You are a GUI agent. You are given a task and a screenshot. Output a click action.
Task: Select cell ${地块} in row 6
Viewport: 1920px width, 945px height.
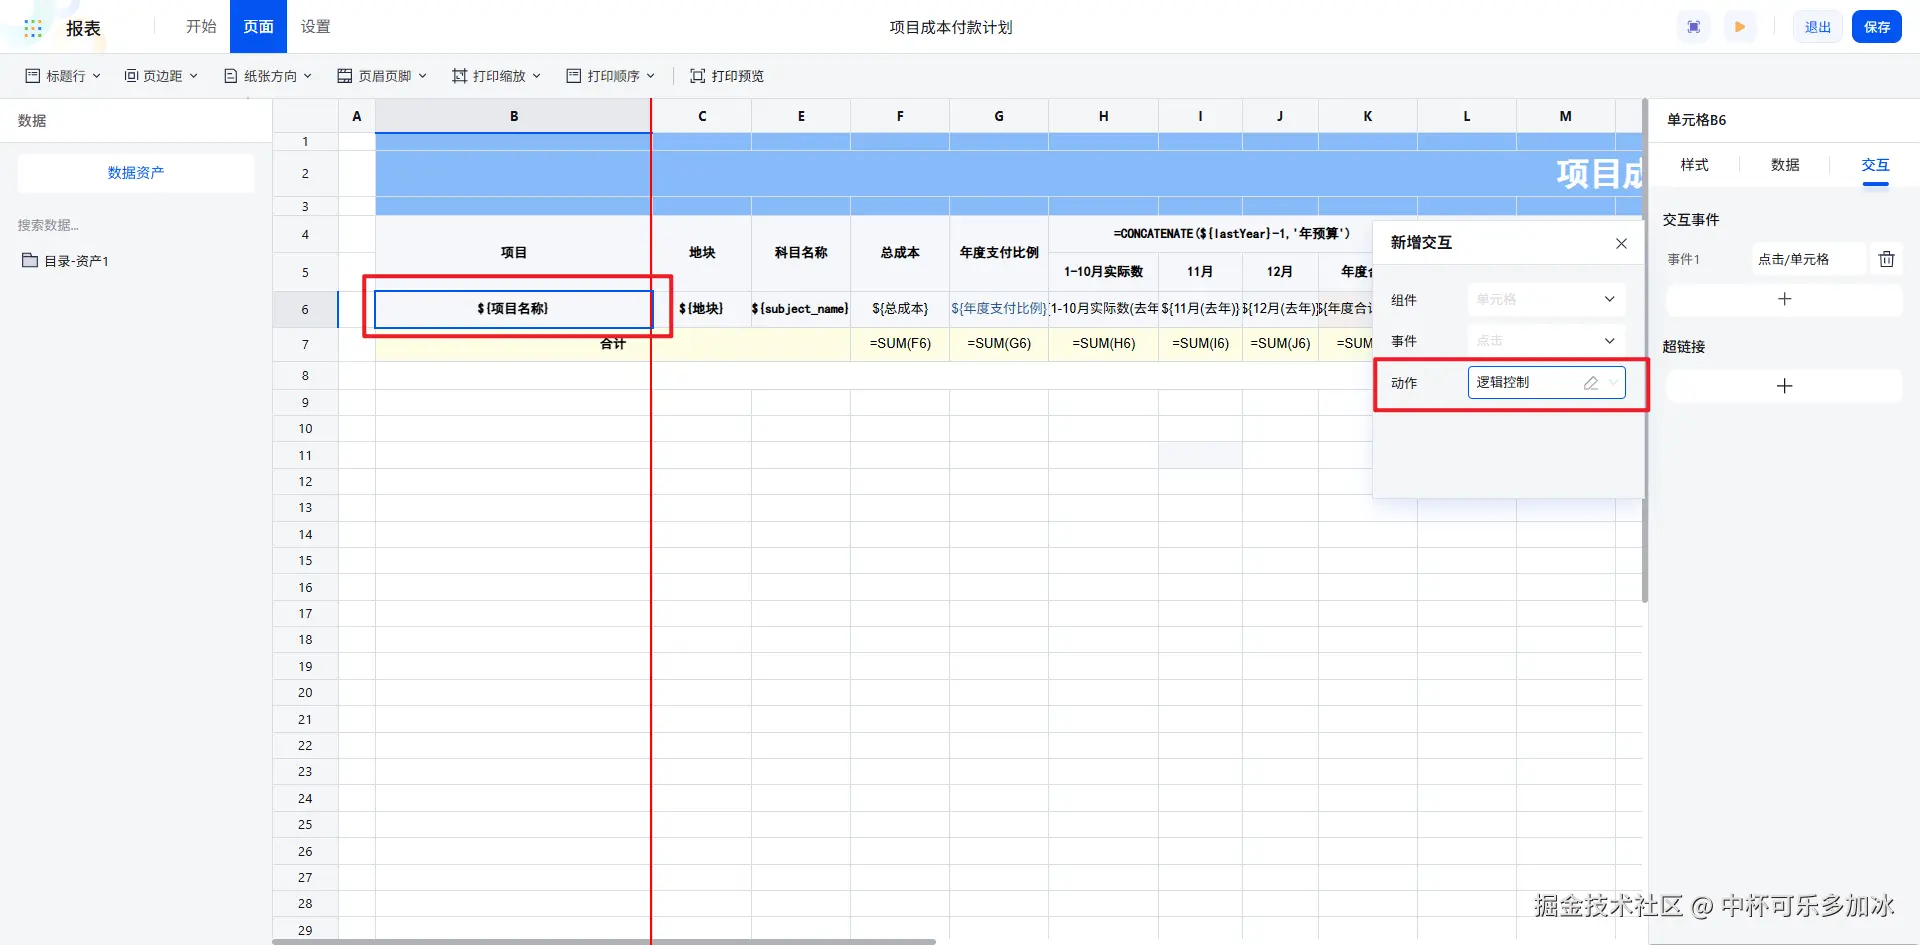pos(701,309)
